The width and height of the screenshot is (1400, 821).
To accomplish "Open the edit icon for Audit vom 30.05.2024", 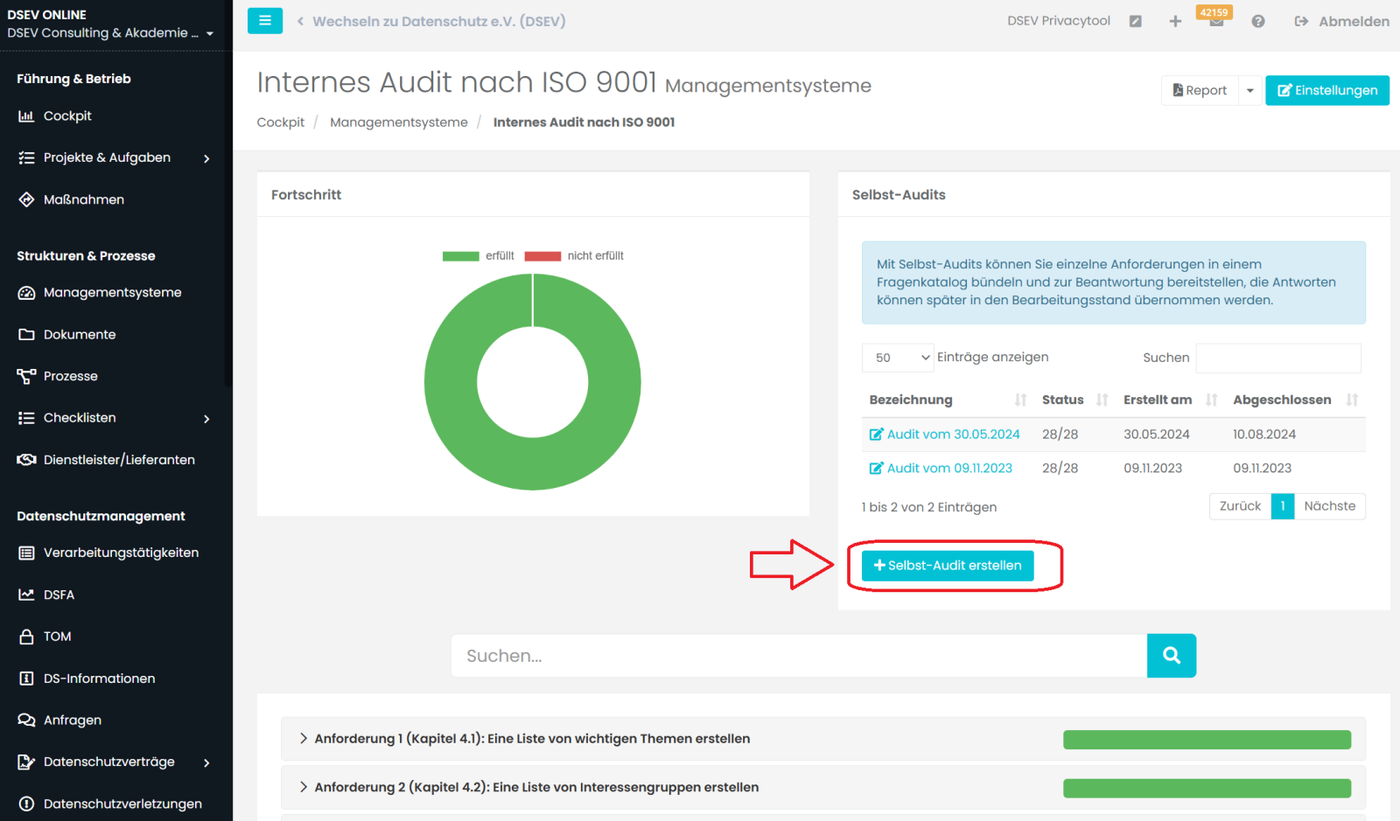I will pos(877,435).
